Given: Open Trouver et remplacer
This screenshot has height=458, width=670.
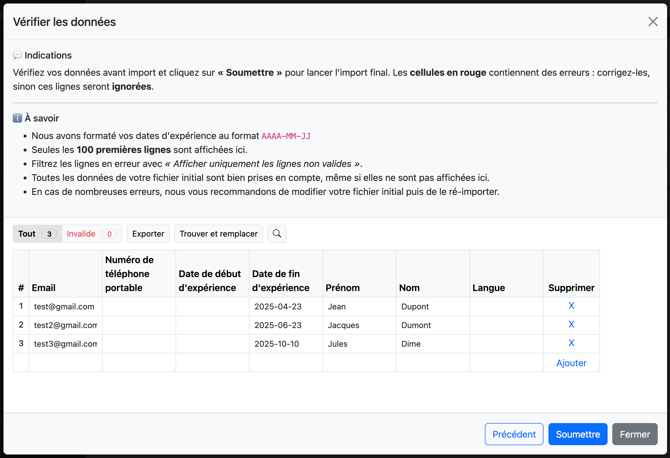Looking at the screenshot, I should click(218, 234).
